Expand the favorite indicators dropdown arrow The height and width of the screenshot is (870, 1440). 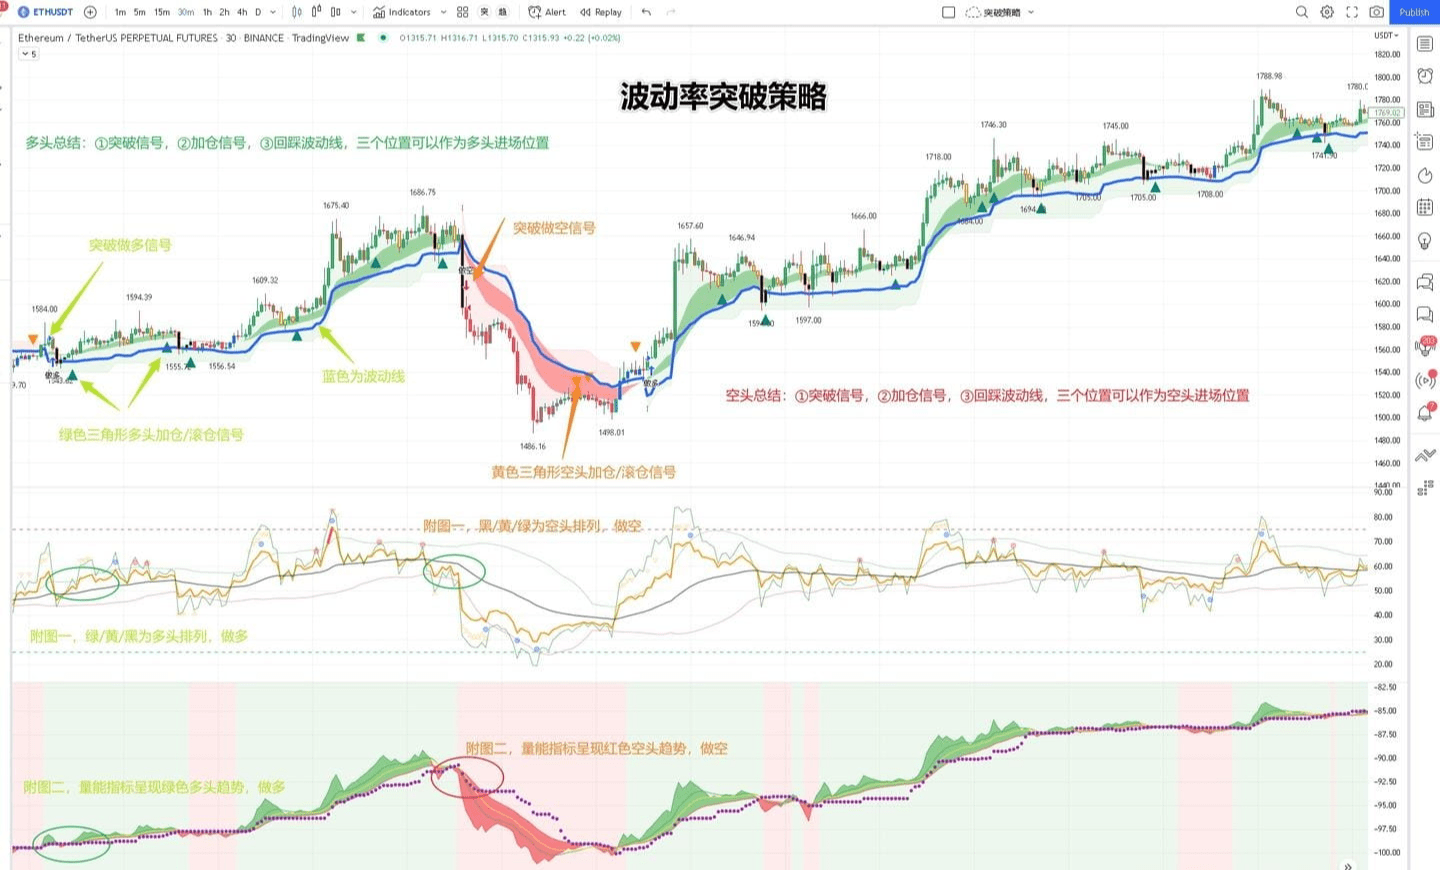point(443,12)
